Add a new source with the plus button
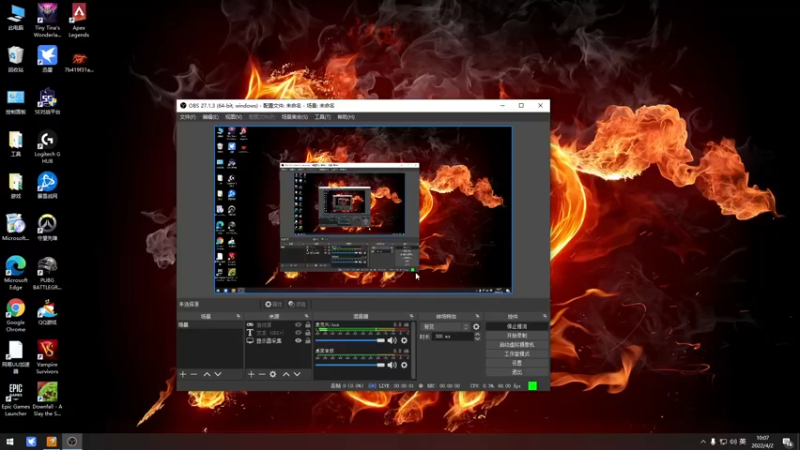The height and width of the screenshot is (450, 800). pyautogui.click(x=251, y=374)
